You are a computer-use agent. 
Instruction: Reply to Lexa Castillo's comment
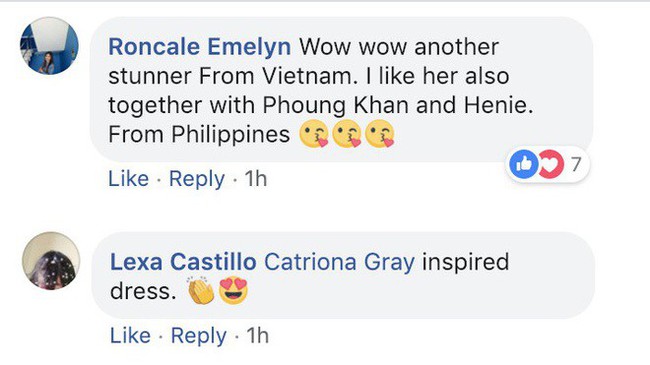[199, 336]
